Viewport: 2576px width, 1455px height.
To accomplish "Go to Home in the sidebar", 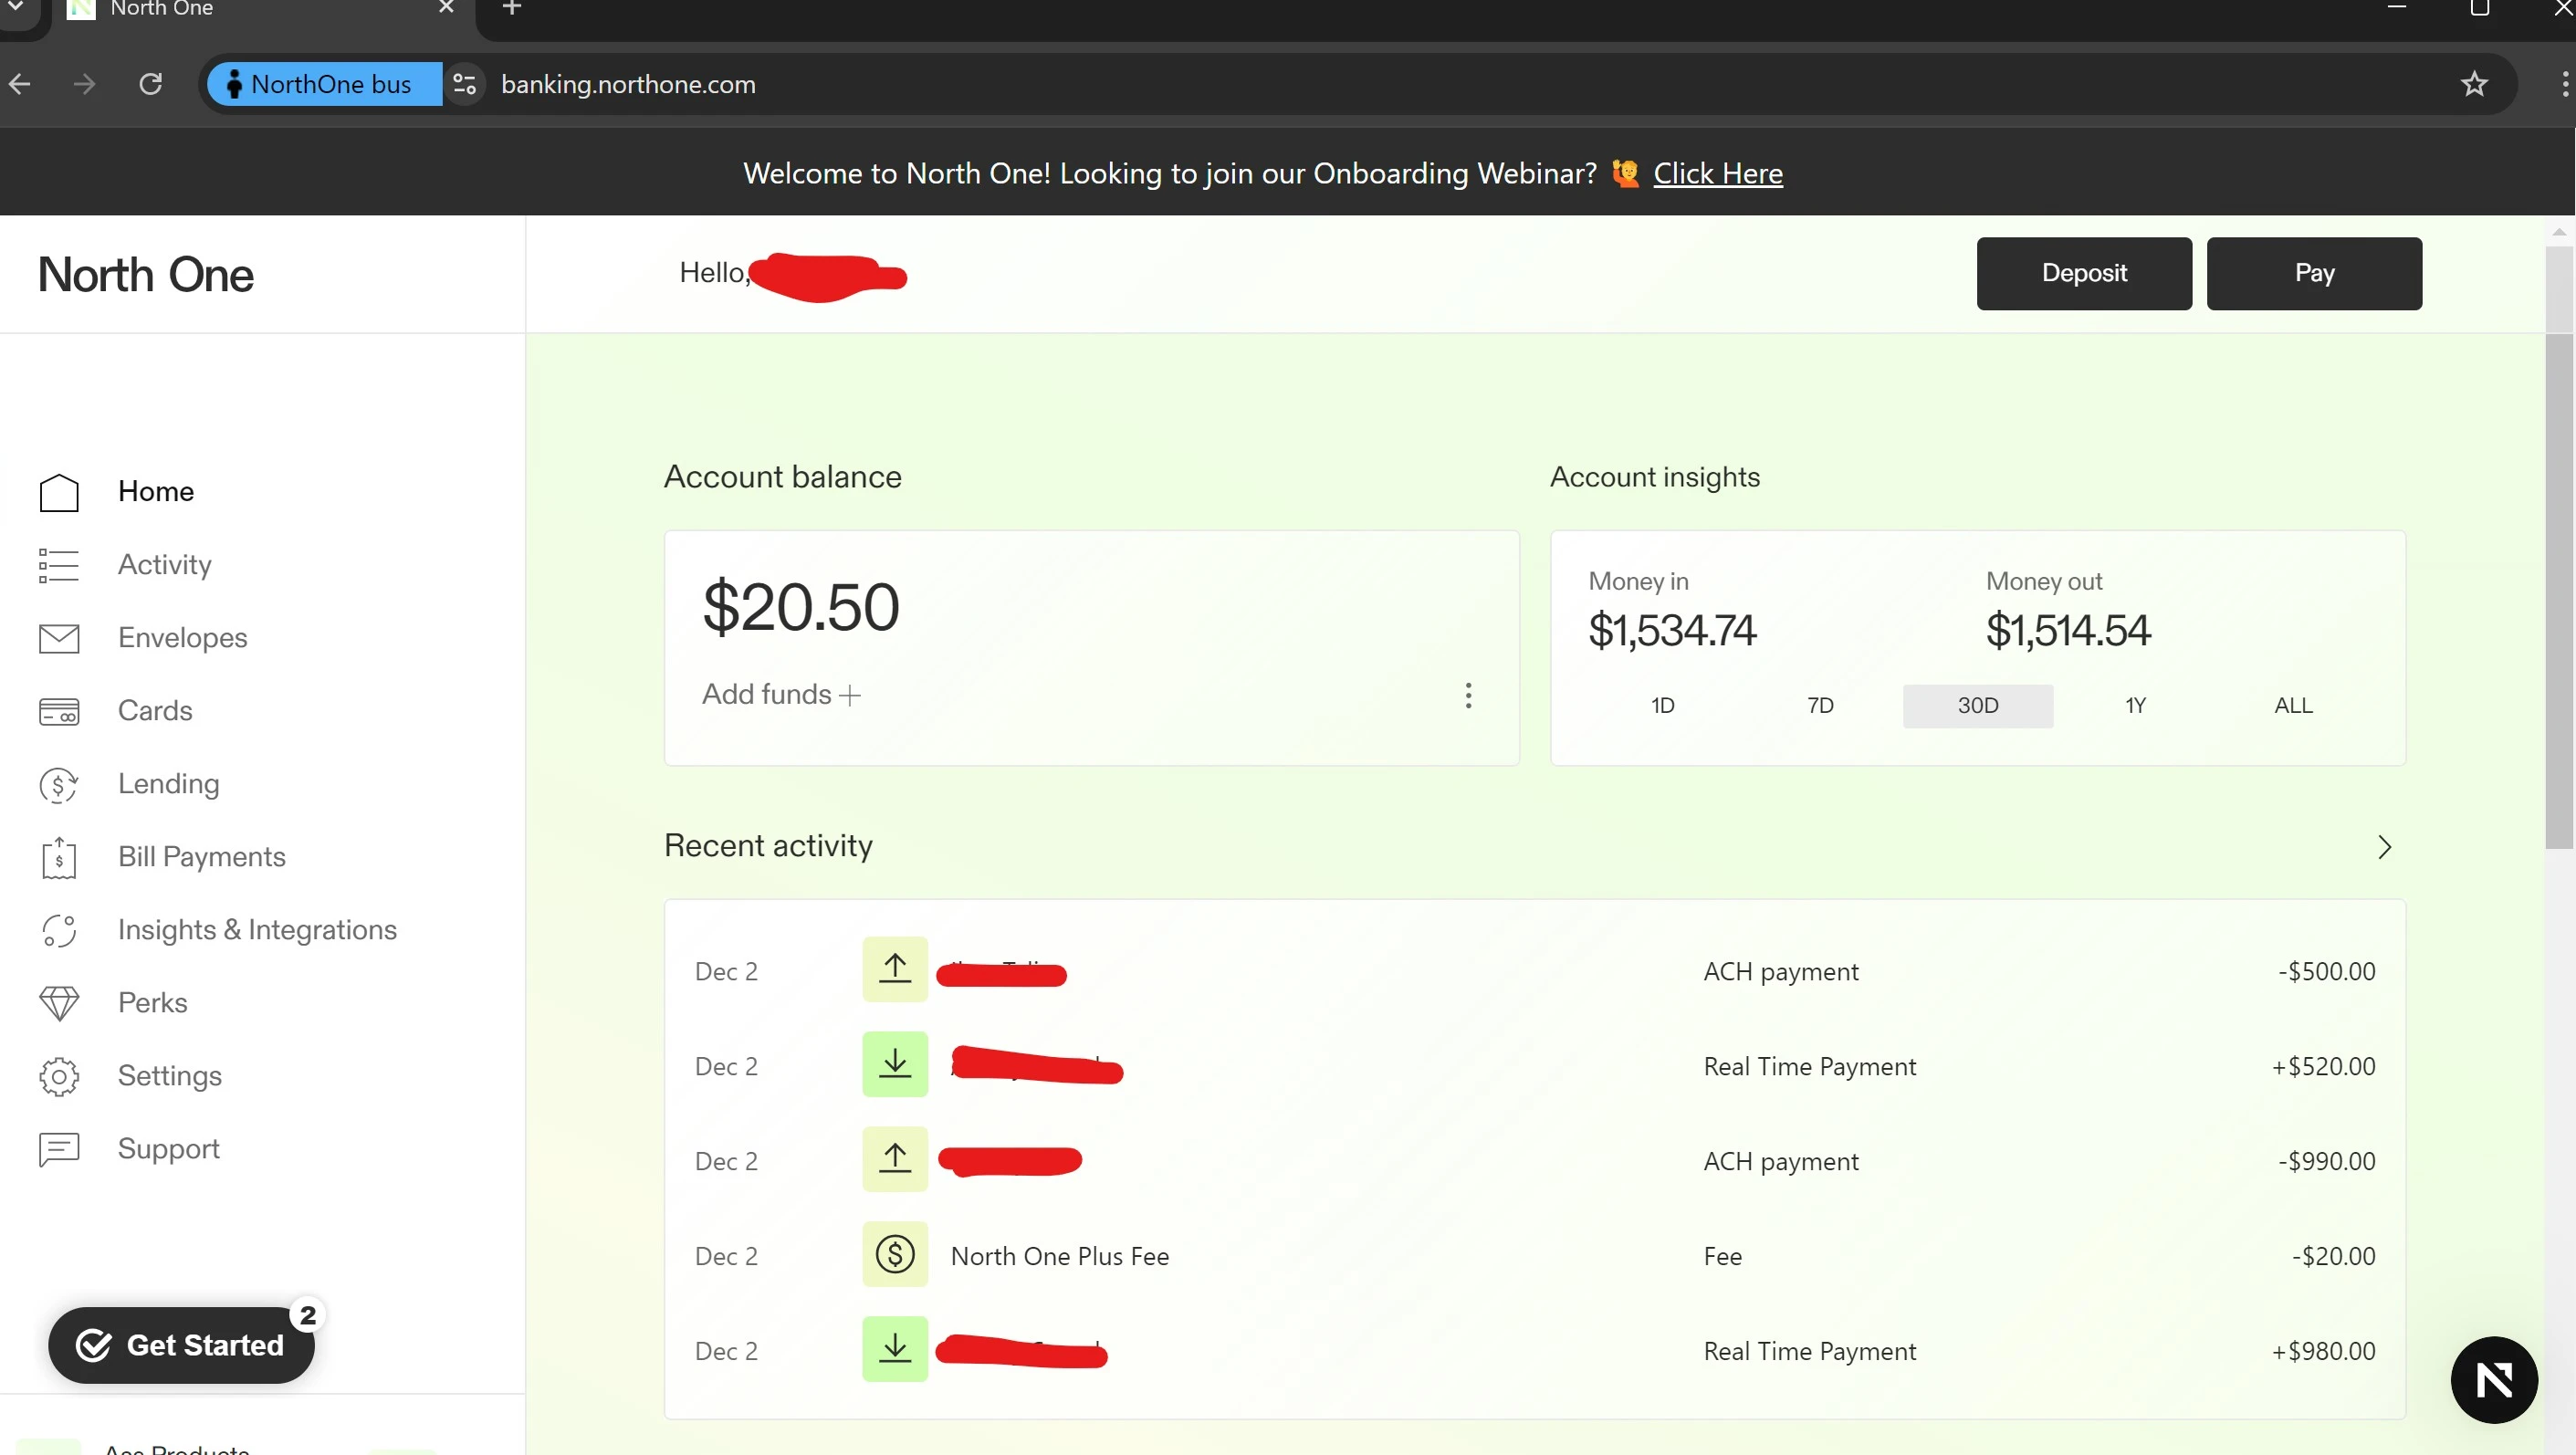I will (156, 492).
